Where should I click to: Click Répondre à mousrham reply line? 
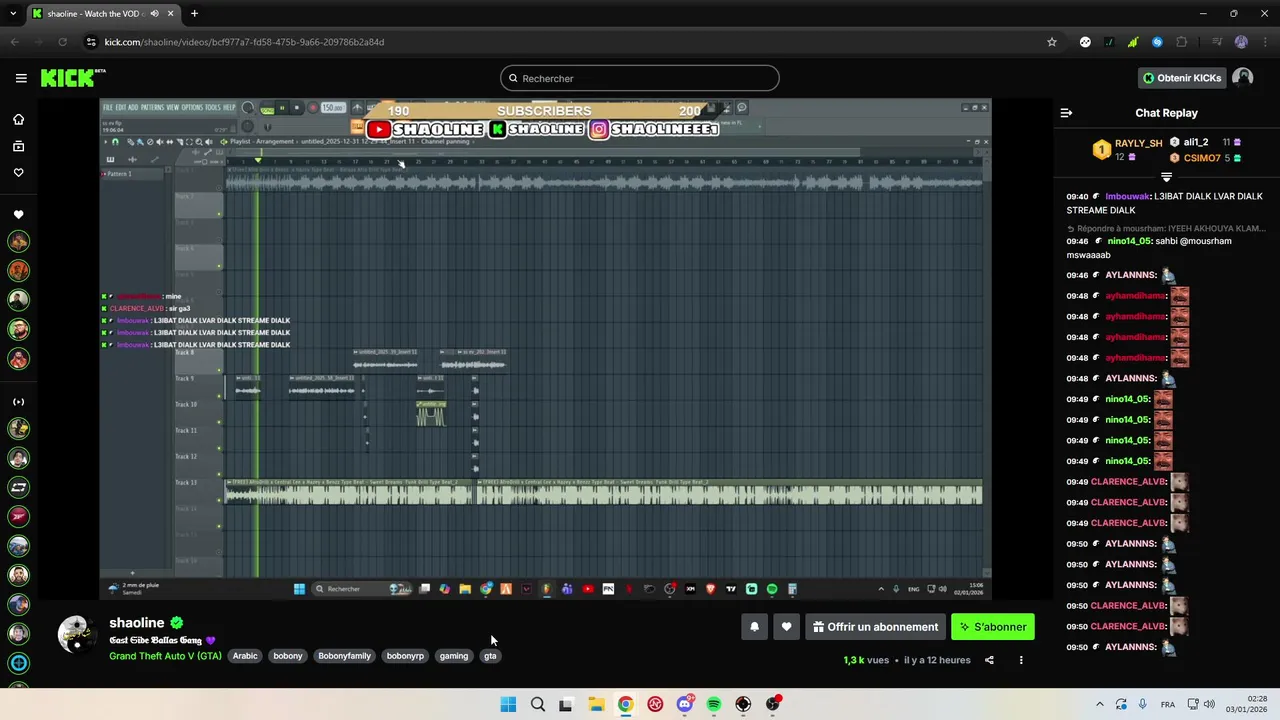tap(1166, 229)
